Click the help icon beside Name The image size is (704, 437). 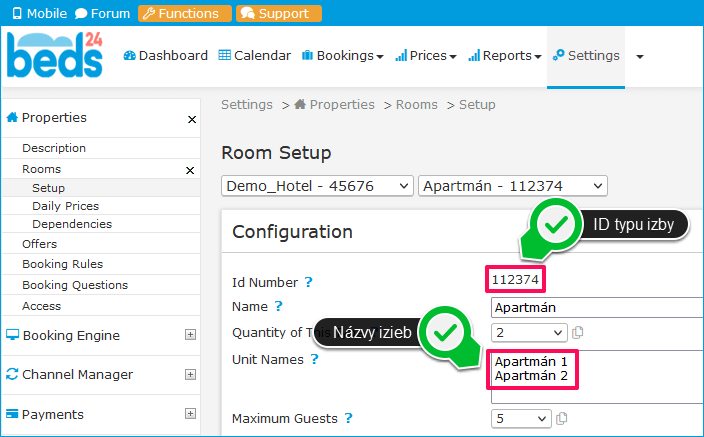pos(279,306)
